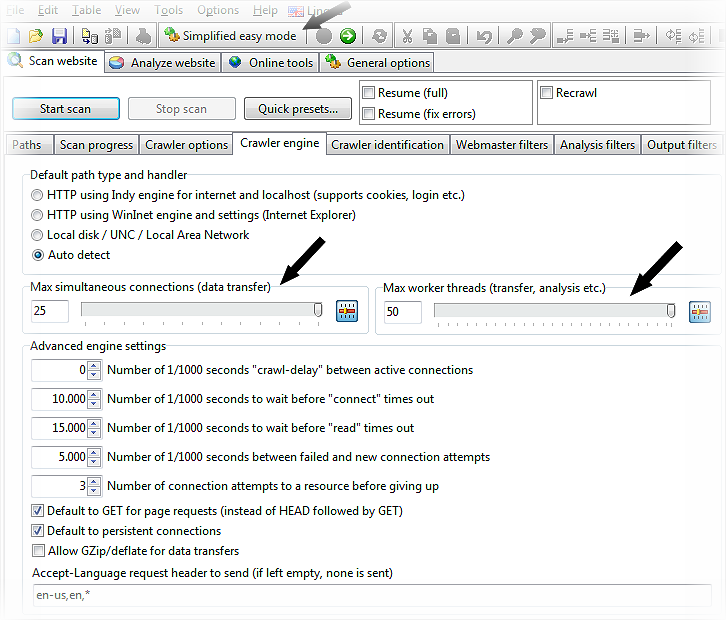Open worker threads slider settings icon
The width and height of the screenshot is (726, 620).
tap(700, 312)
